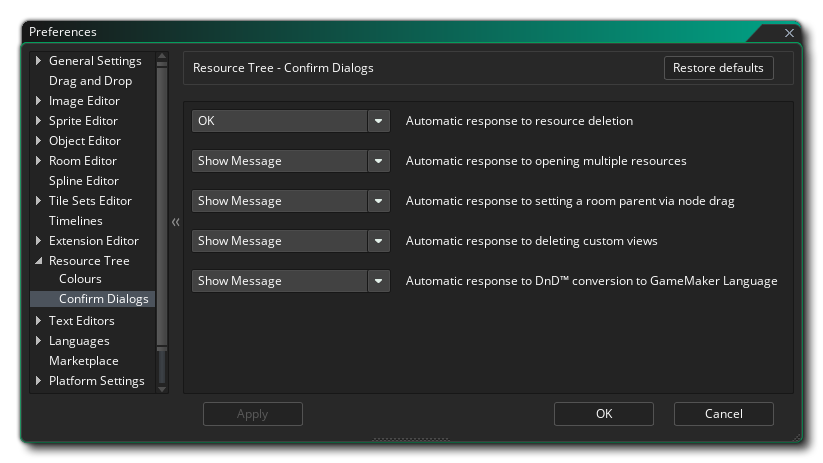The width and height of the screenshot is (823, 463).
Task: Collapse the sidebar using the double-chevron handle
Action: [175, 222]
